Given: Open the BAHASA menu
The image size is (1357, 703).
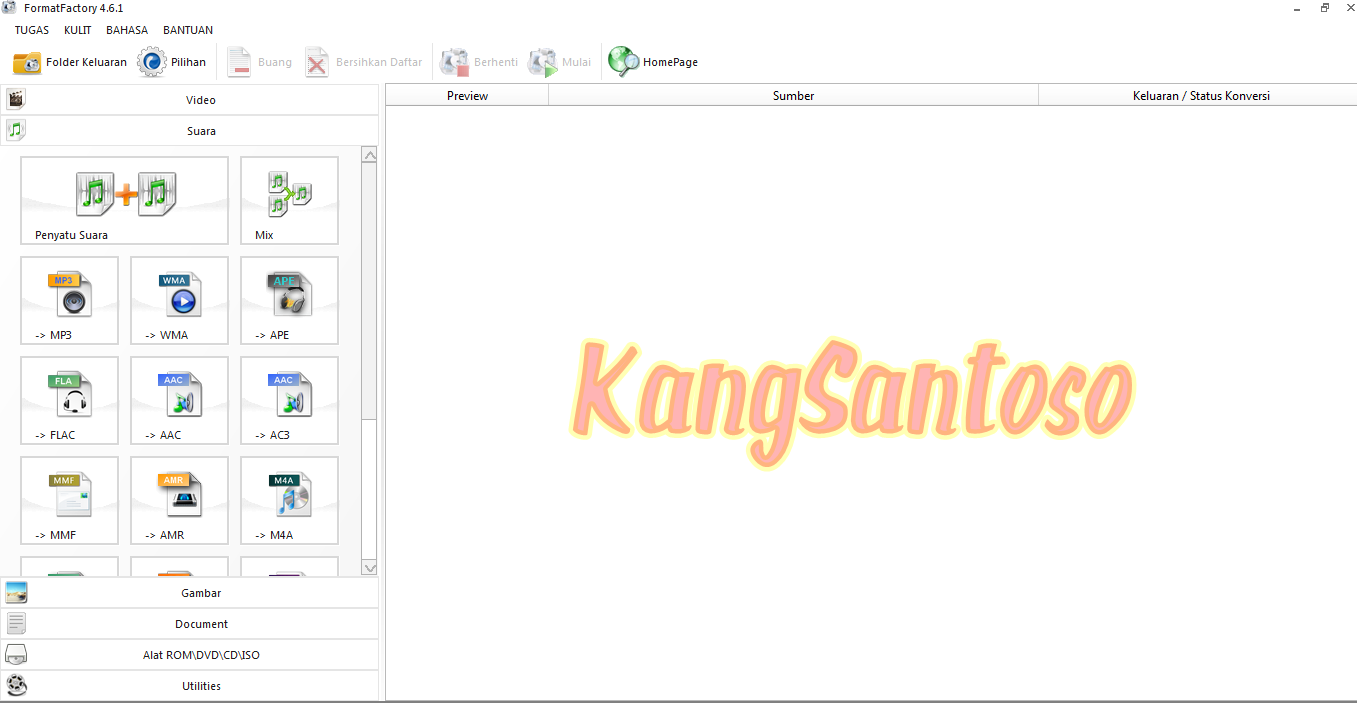Looking at the screenshot, I should pyautogui.click(x=127, y=30).
